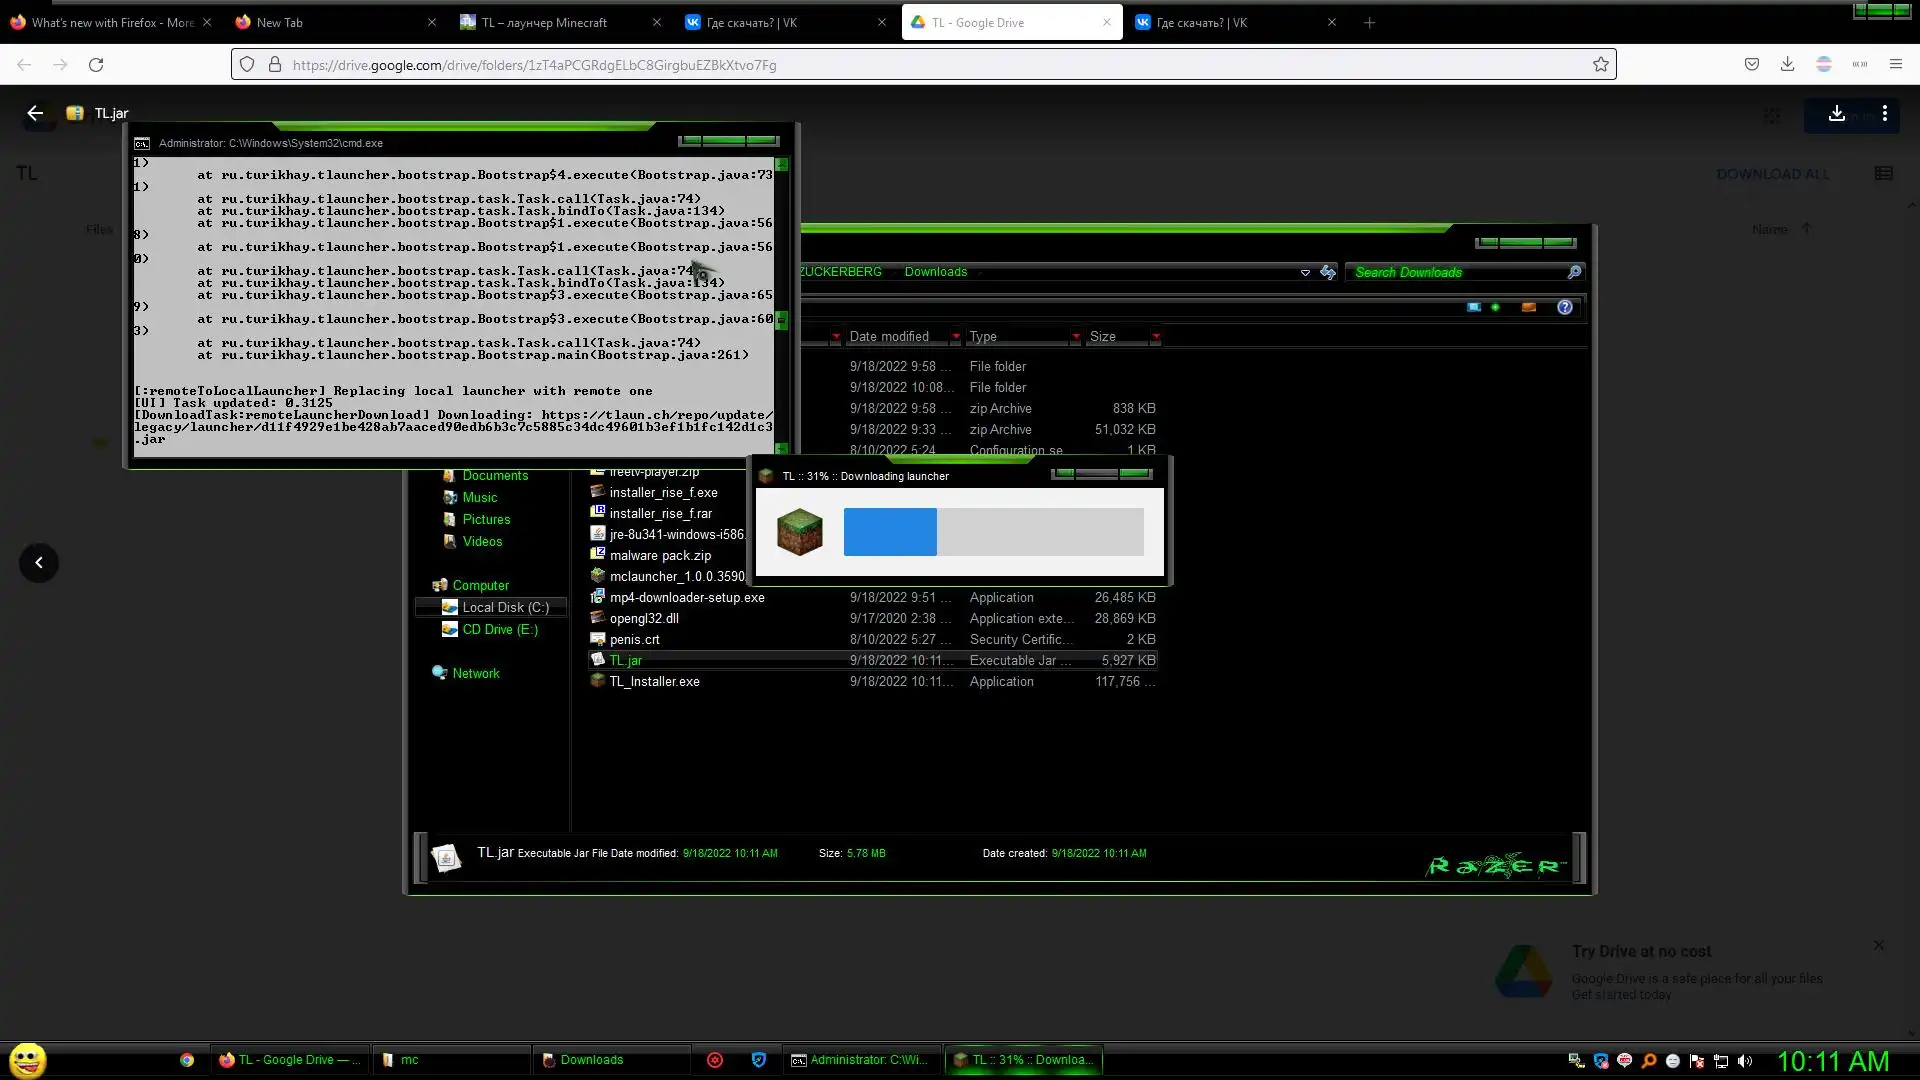
Task: Click the Save to Pocket icon
Action: pyautogui.click(x=1752, y=64)
